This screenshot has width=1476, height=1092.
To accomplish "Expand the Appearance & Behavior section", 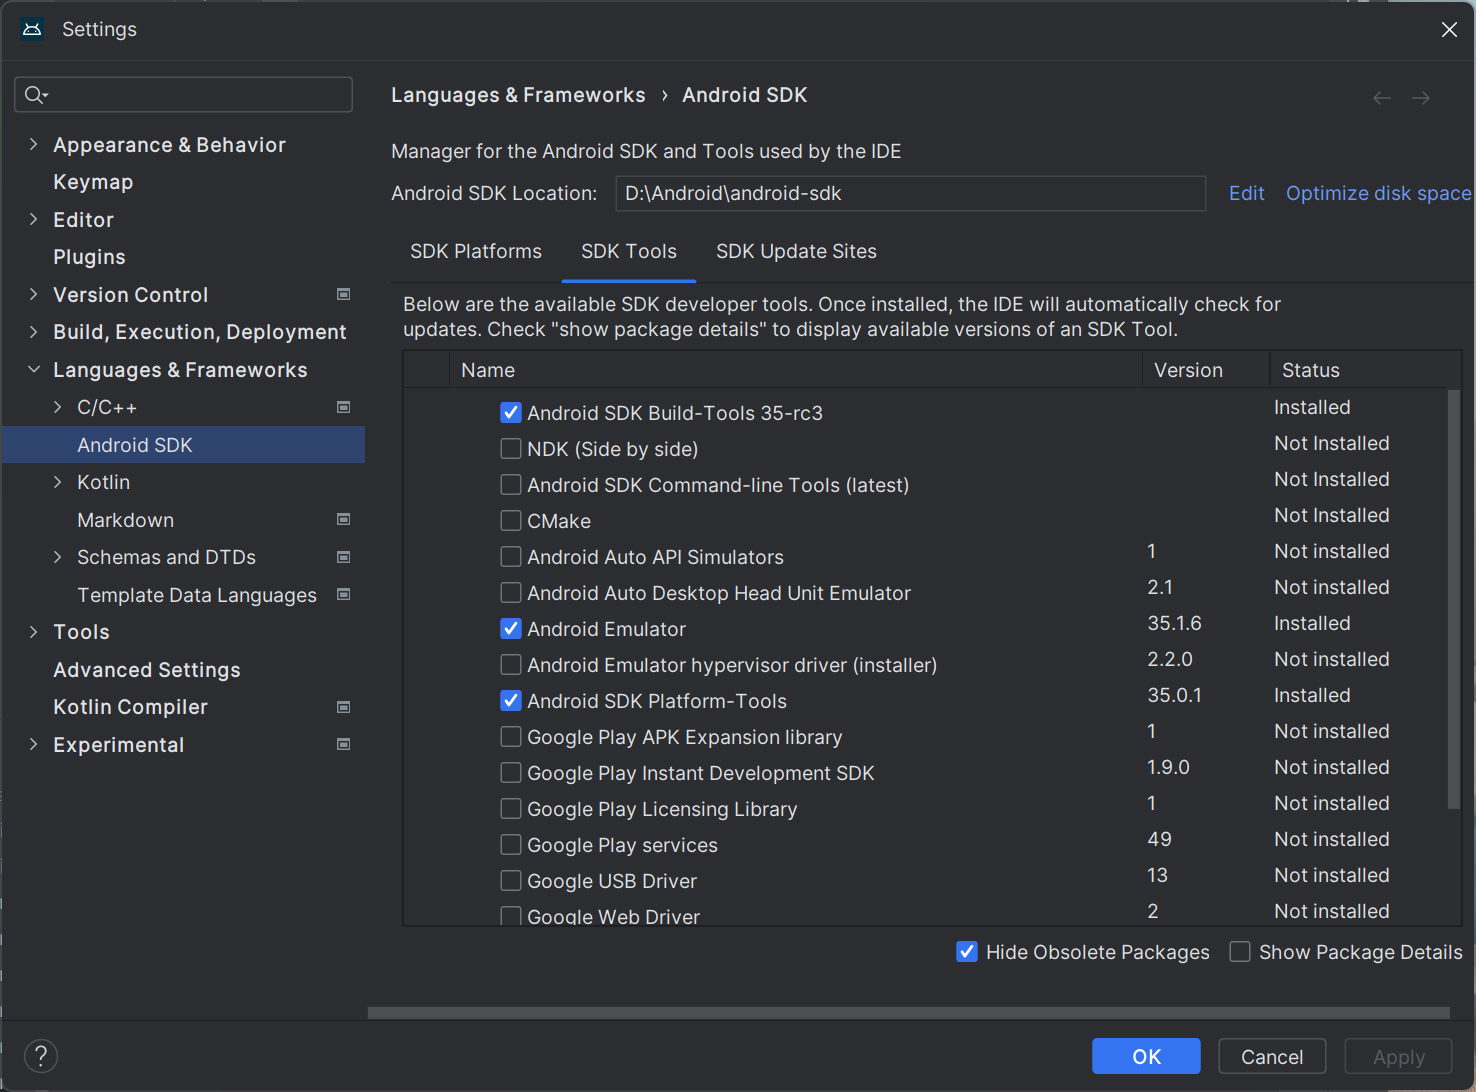I will 34,145.
